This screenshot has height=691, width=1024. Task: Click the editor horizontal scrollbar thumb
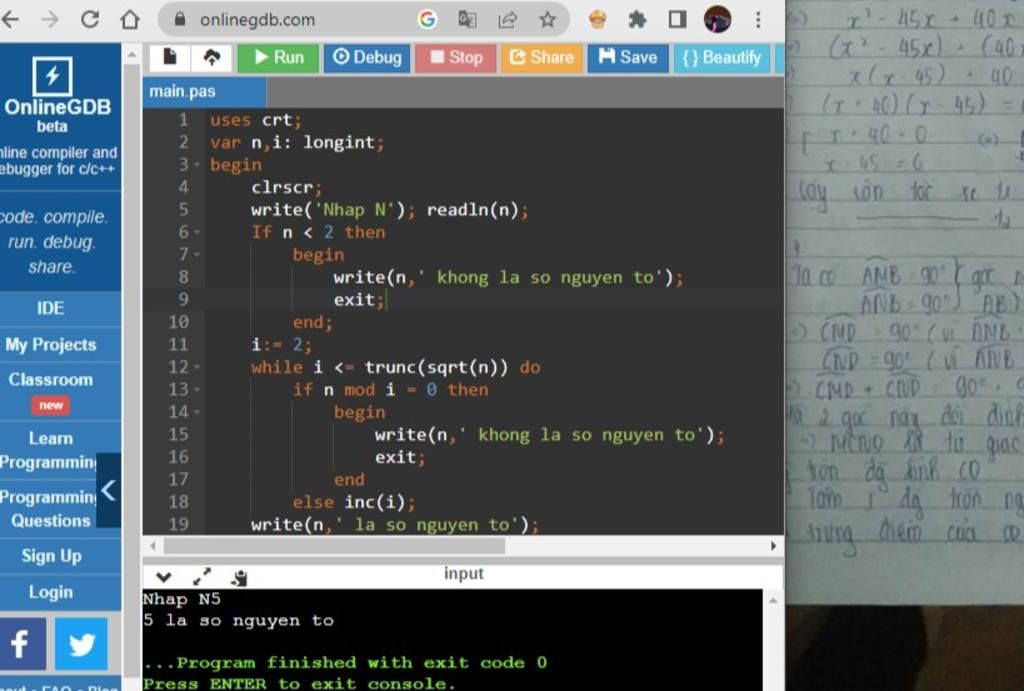pos(334,545)
